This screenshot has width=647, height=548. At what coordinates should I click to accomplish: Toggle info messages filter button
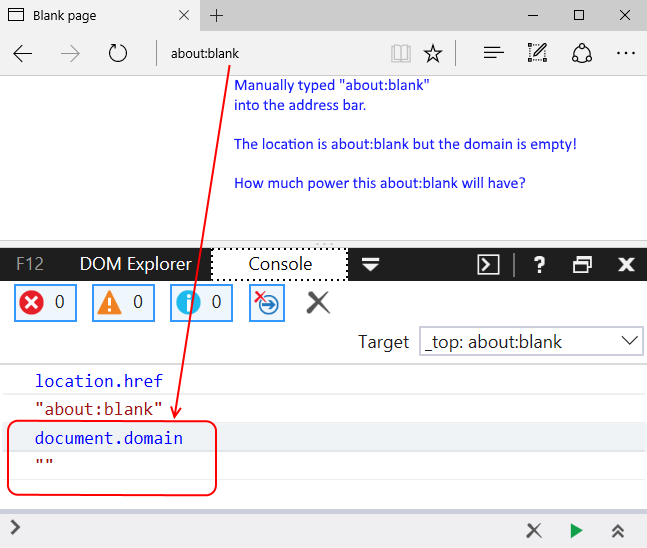(x=201, y=302)
